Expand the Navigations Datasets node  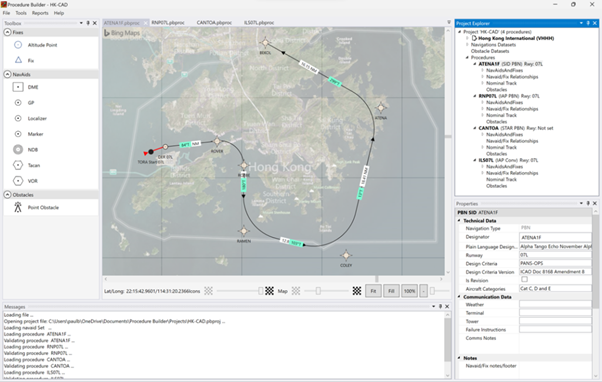467,45
